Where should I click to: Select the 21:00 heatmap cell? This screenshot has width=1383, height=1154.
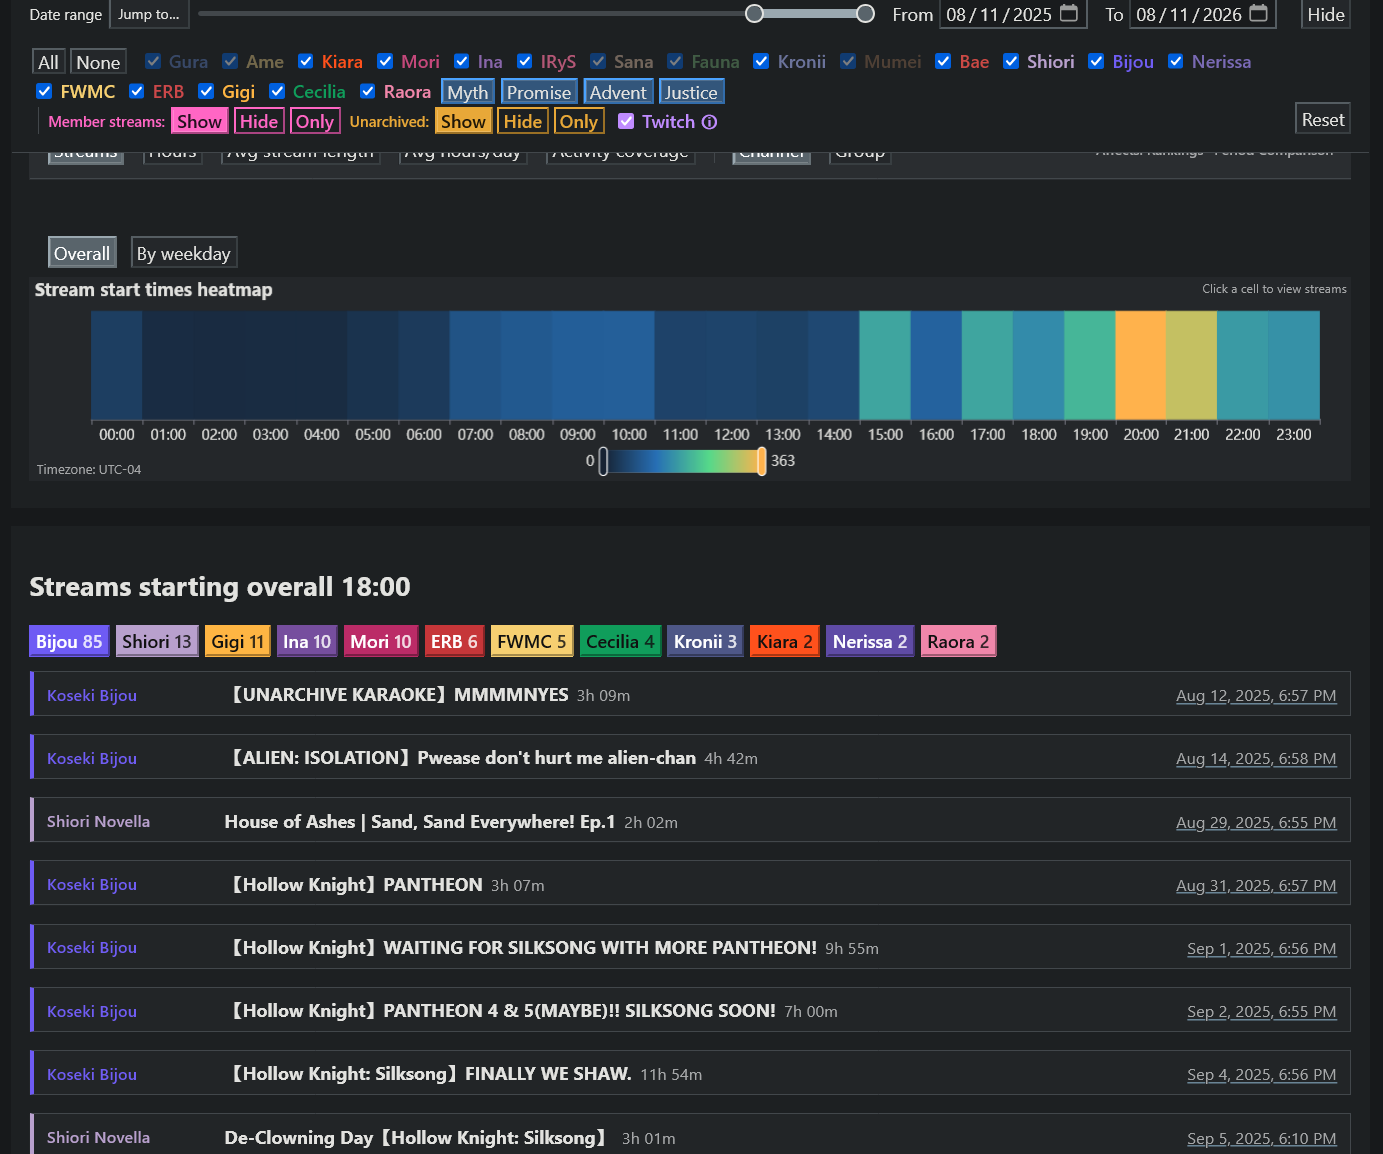coord(1192,365)
